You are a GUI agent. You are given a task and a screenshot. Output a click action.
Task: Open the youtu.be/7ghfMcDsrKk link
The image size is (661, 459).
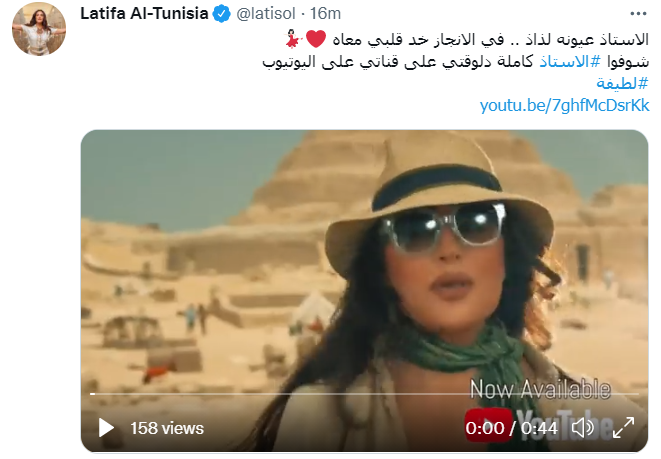pyautogui.click(x=564, y=105)
